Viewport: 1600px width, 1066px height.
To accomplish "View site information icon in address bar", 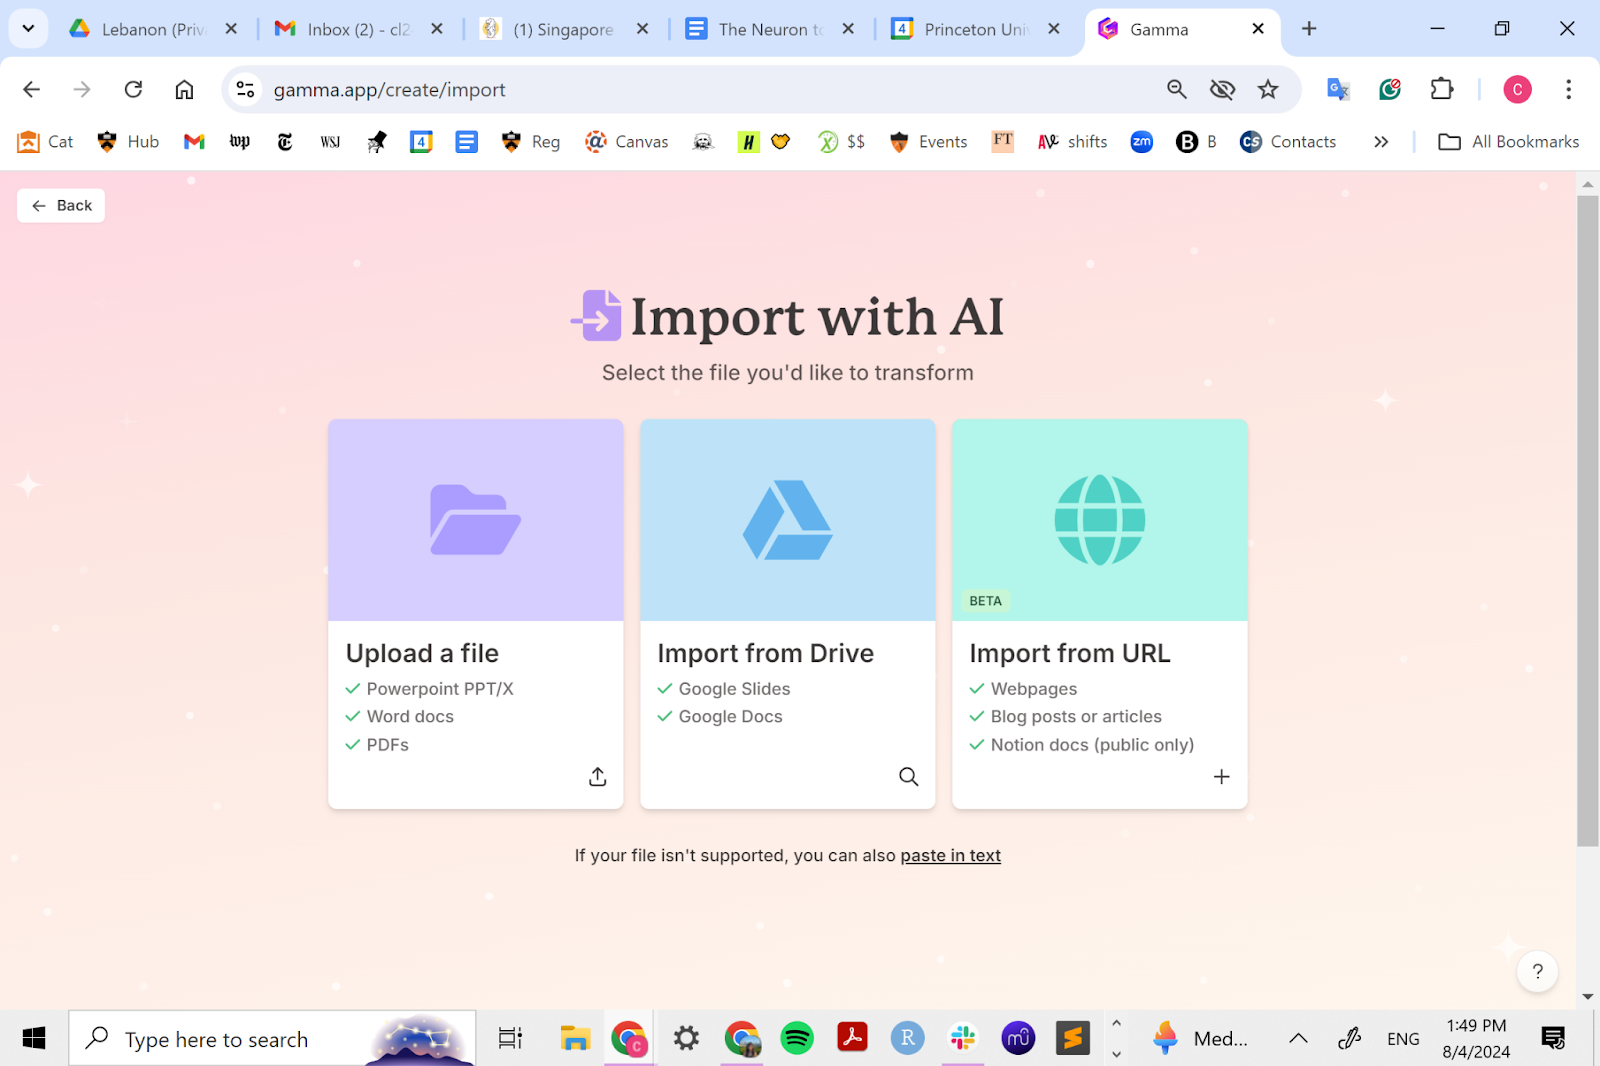I will 245,90.
